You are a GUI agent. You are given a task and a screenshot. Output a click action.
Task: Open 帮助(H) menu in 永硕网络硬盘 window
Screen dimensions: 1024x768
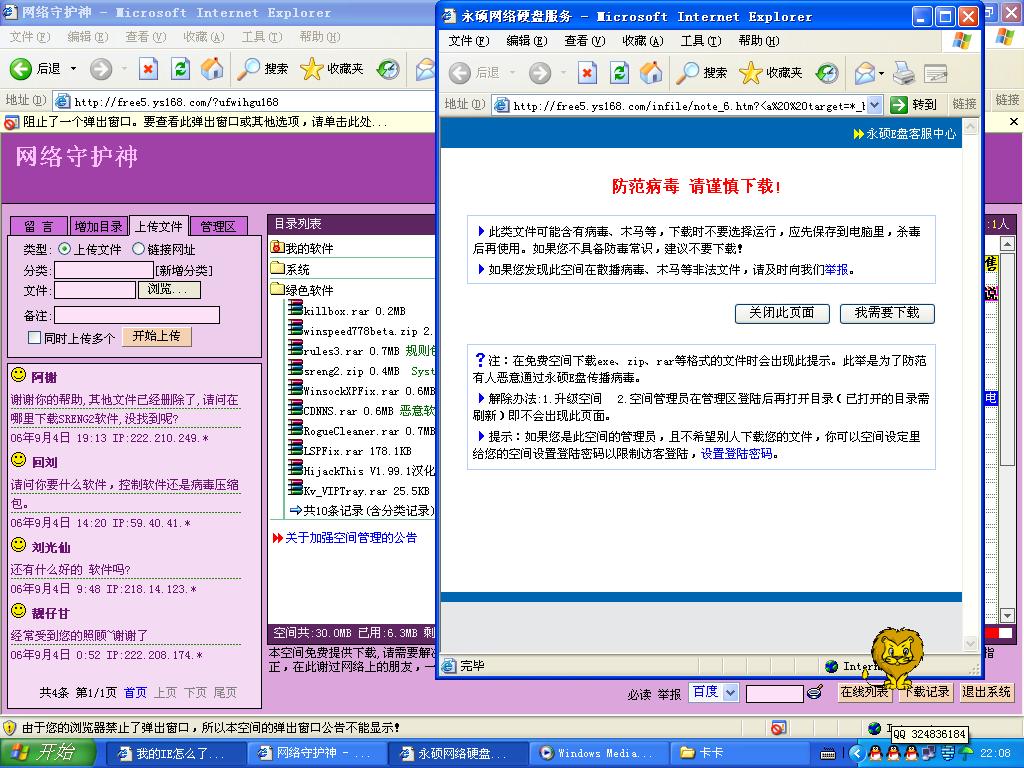pyautogui.click(x=759, y=40)
